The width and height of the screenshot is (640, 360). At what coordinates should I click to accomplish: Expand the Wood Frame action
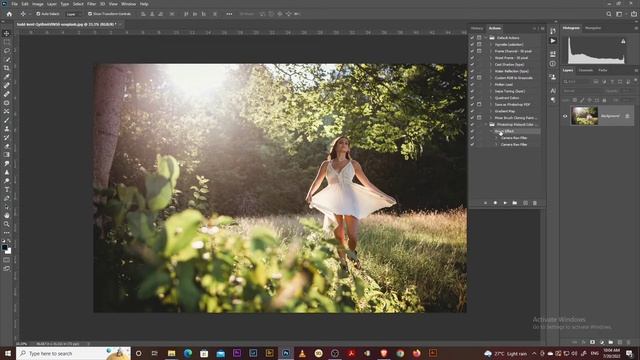[491, 58]
